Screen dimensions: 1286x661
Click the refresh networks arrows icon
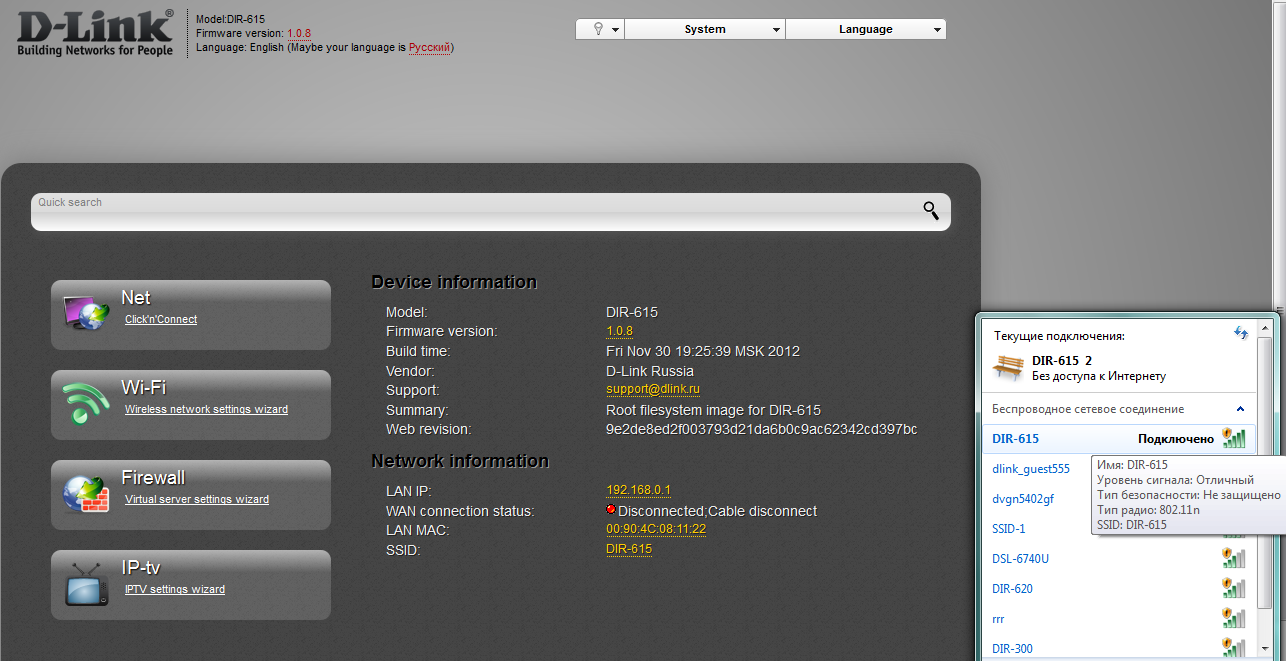pos(1241,332)
